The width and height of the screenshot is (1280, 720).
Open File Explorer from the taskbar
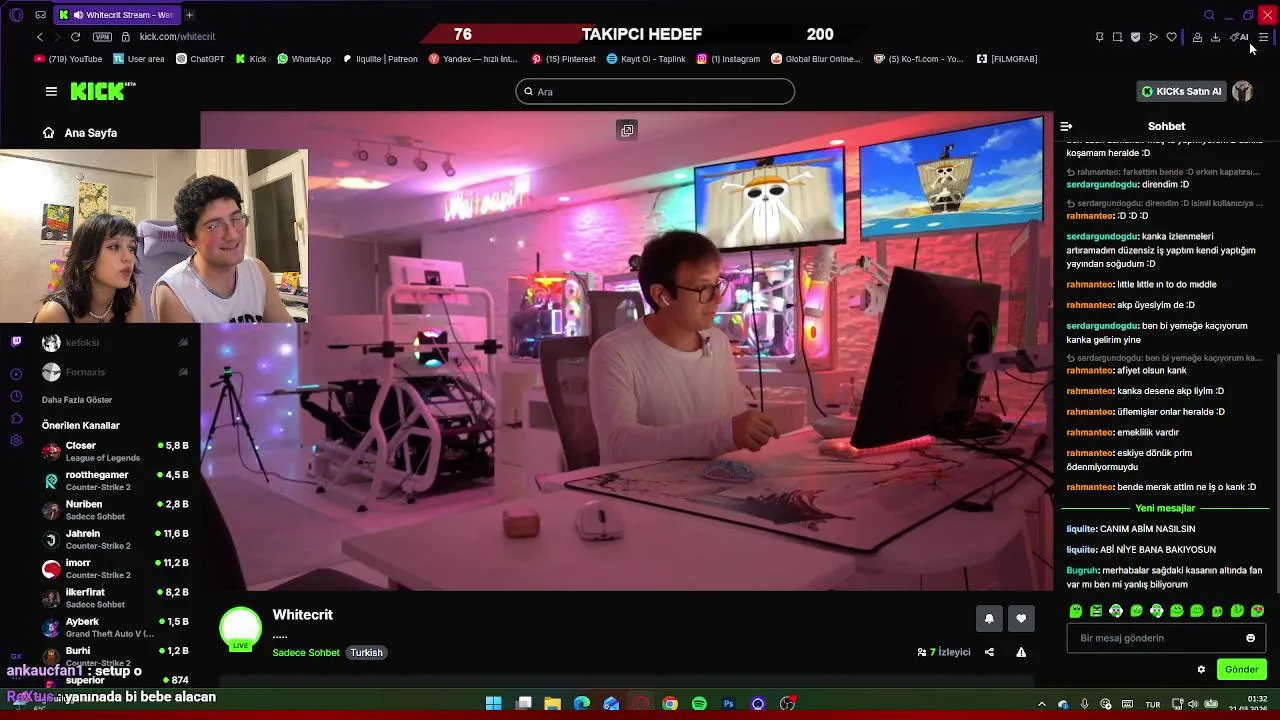pyautogui.click(x=552, y=704)
